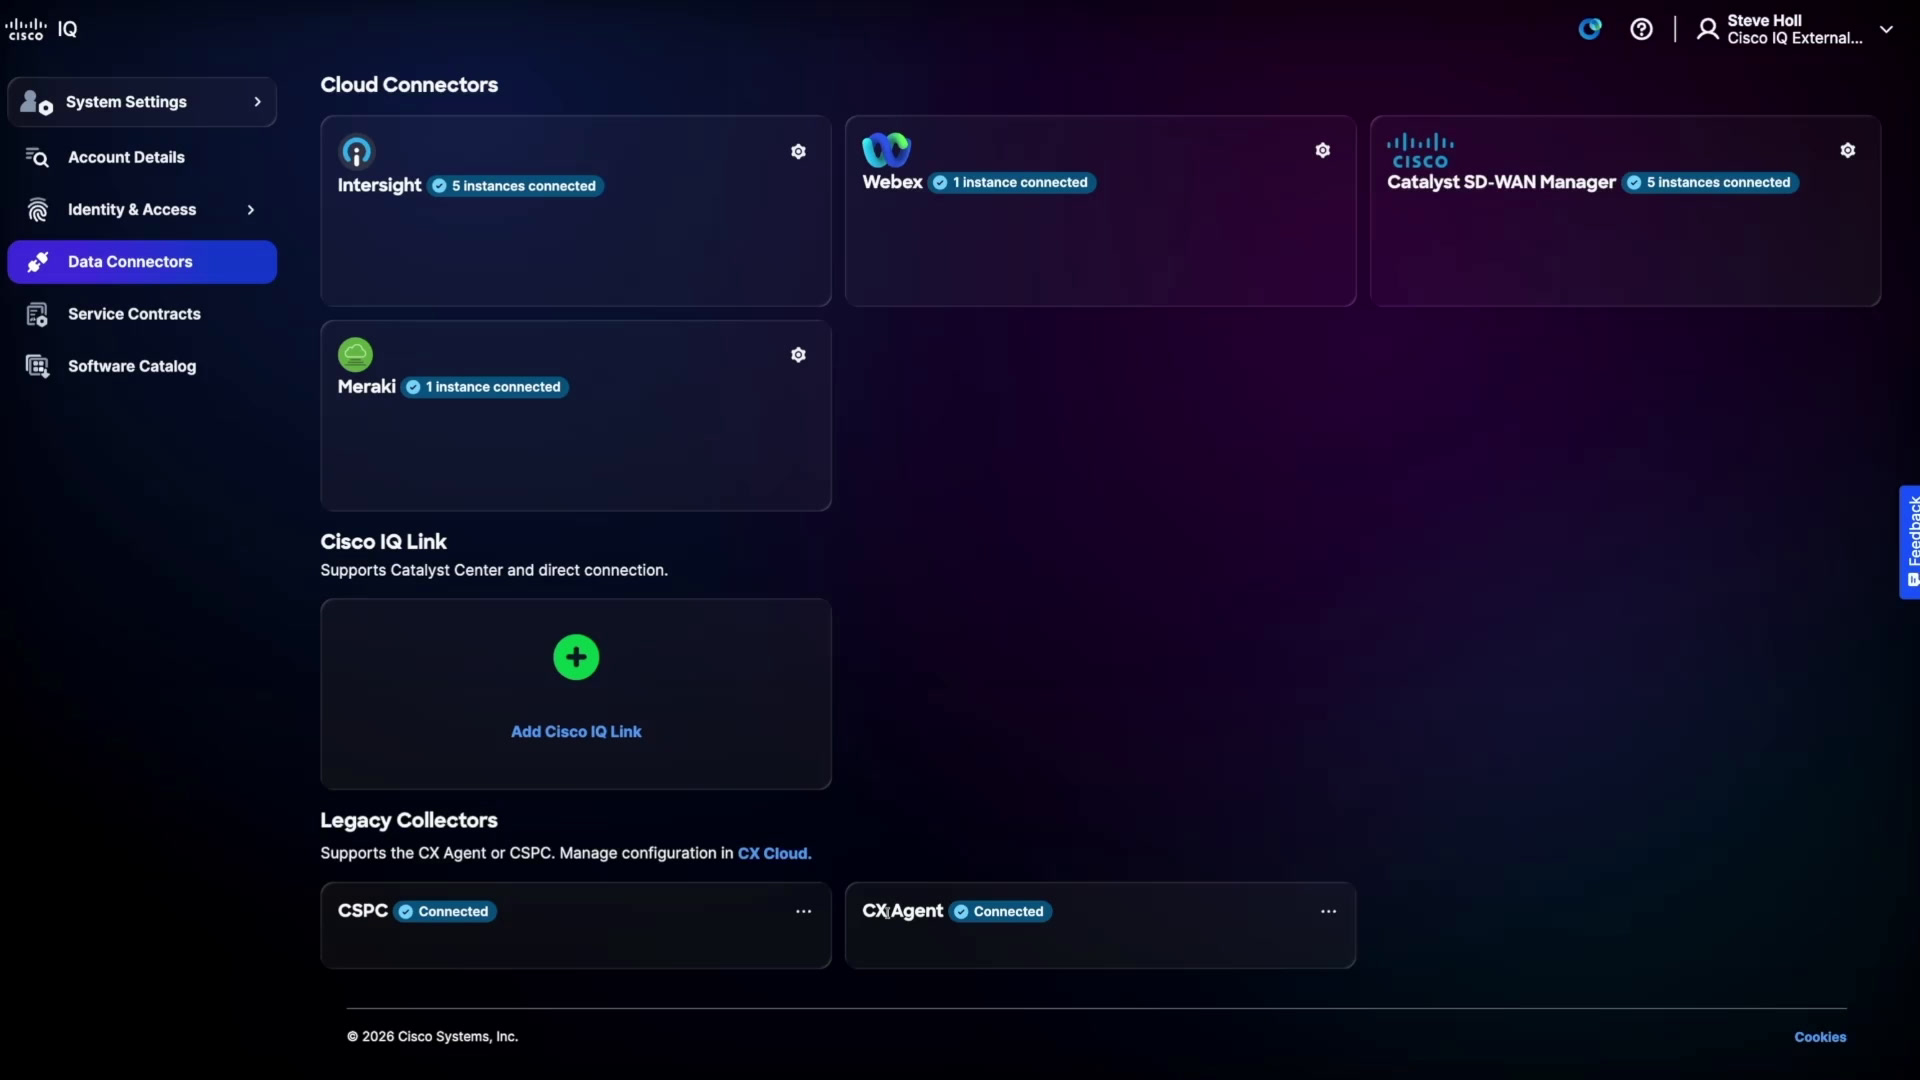
Task: Click the green plus add icon
Action: [576, 657]
